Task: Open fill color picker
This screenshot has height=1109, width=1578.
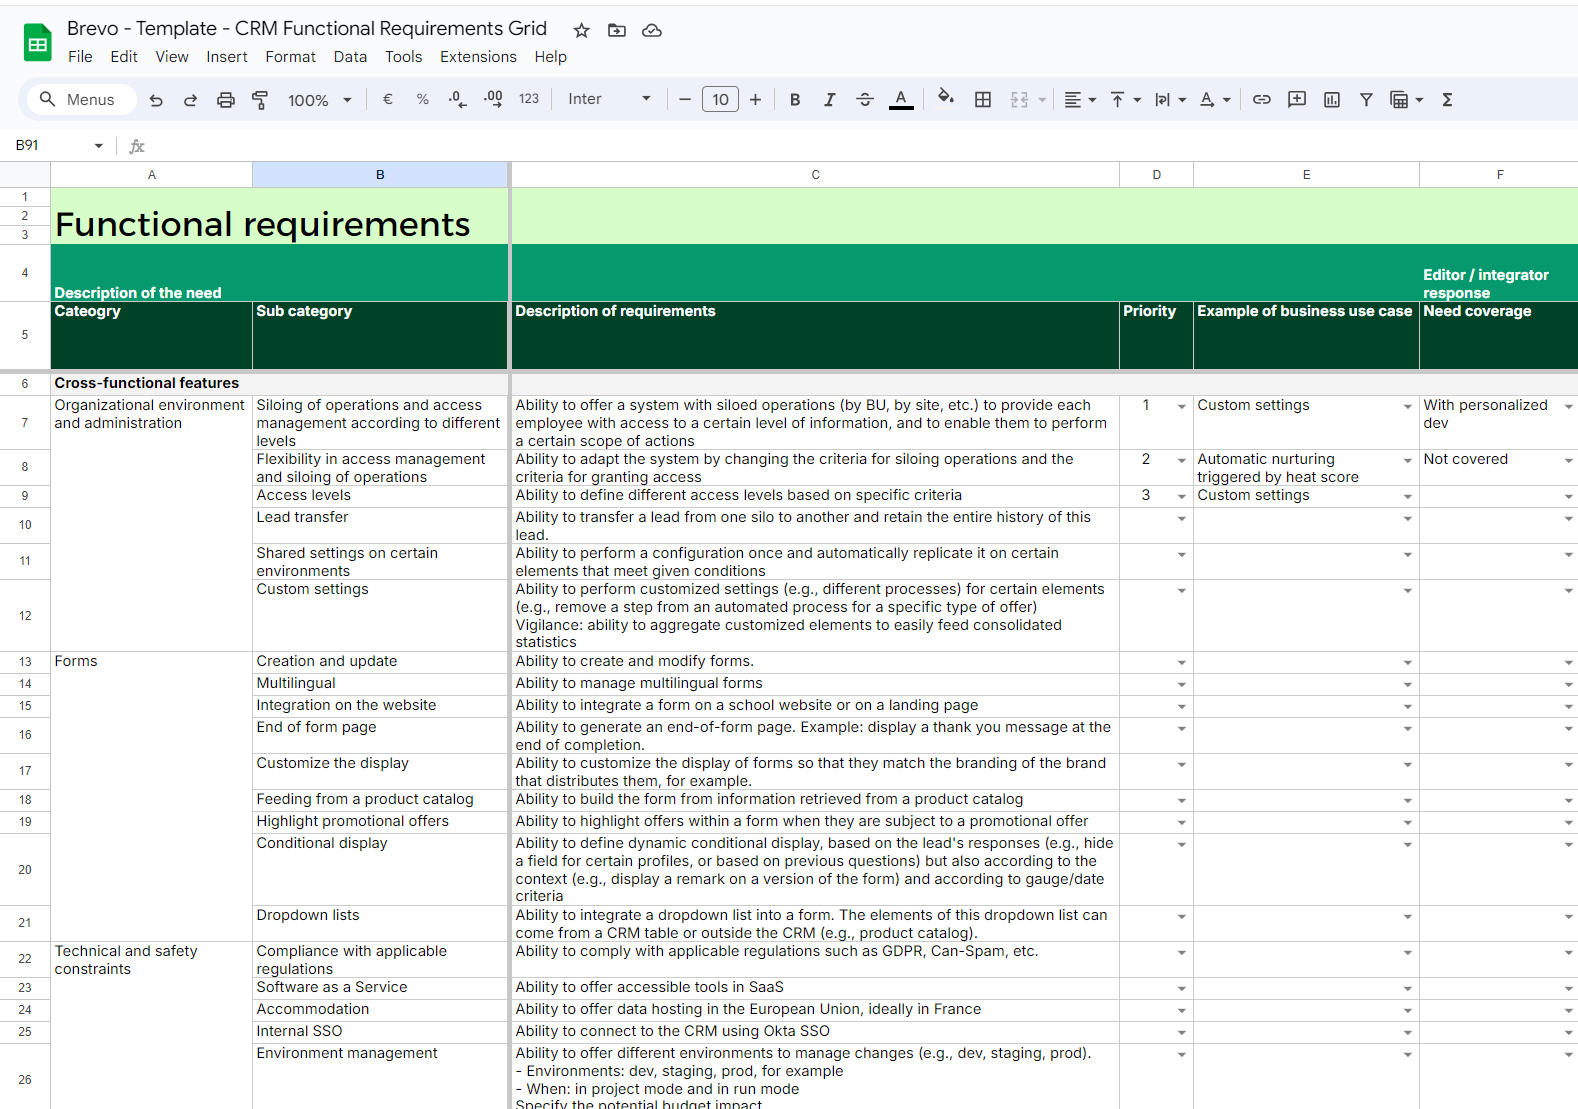Action: [x=945, y=98]
